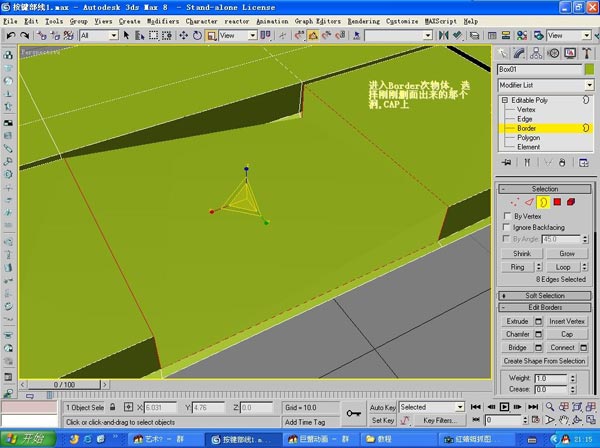Open the named selection sets dropdown

(399, 36)
